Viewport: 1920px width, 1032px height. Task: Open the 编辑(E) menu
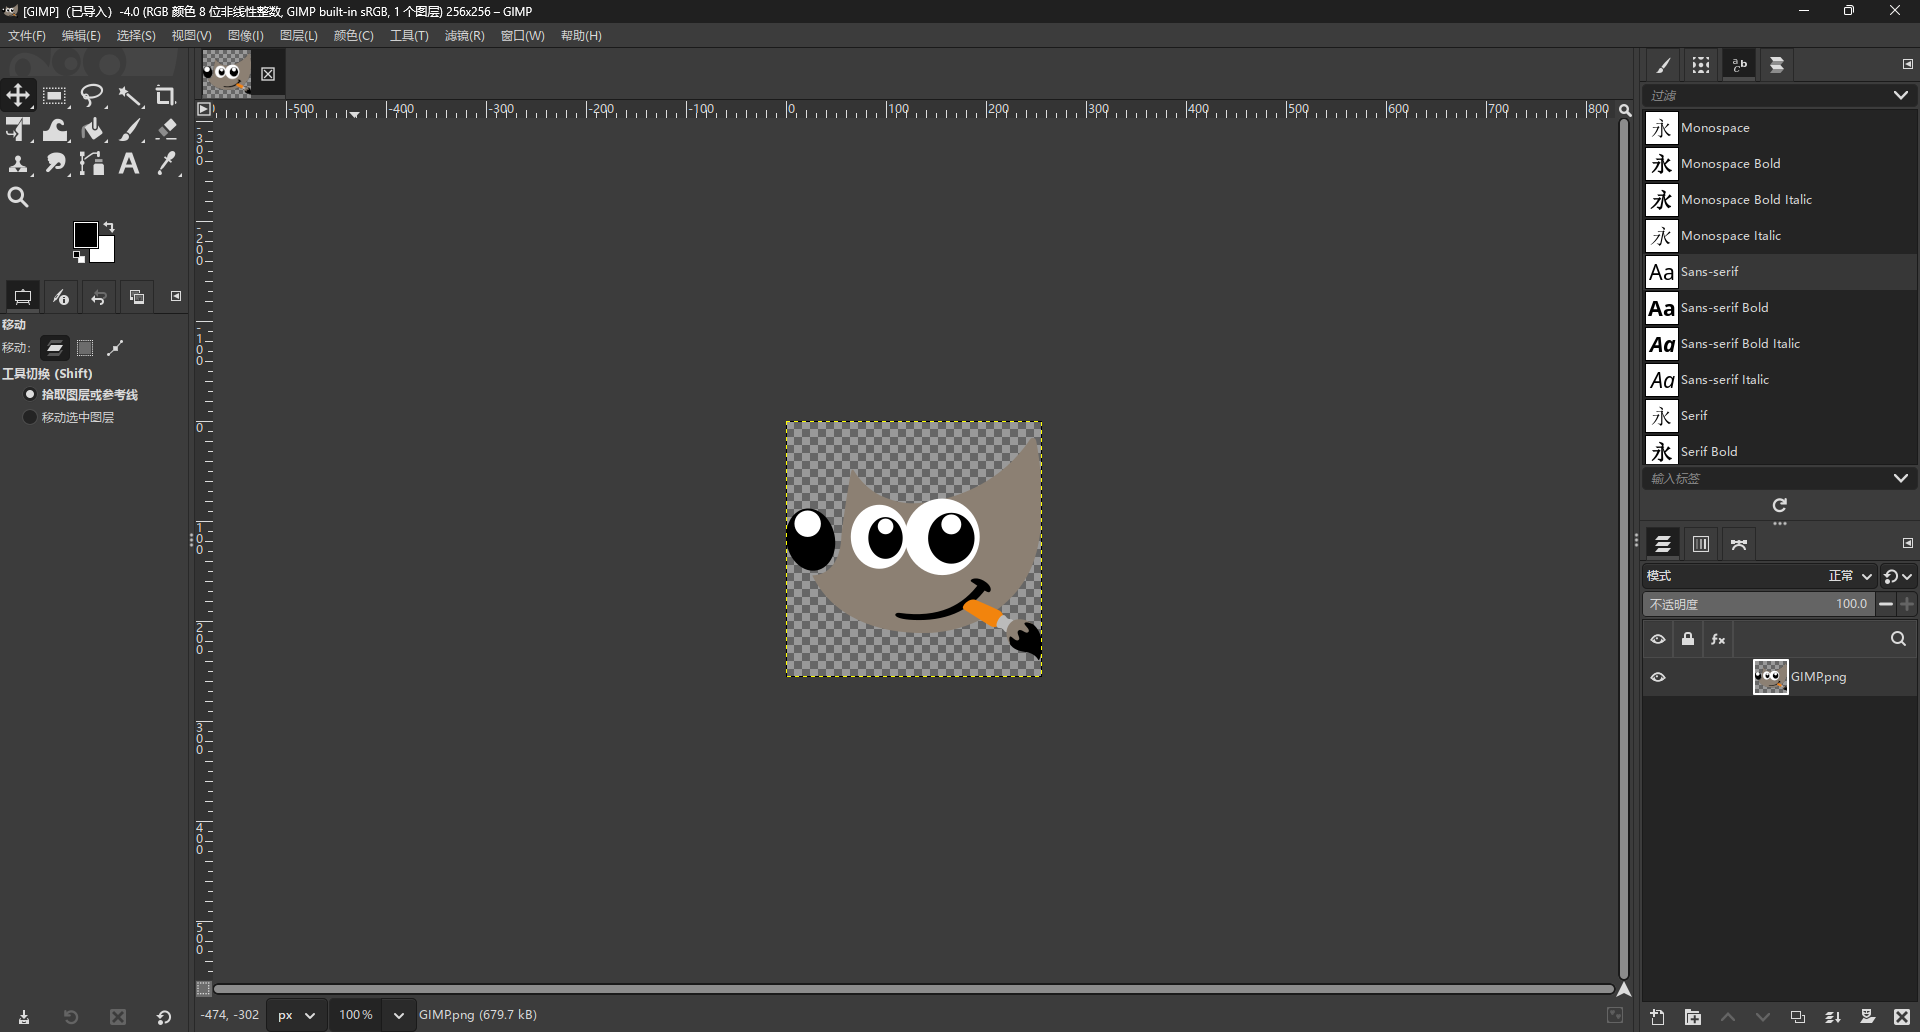point(81,35)
